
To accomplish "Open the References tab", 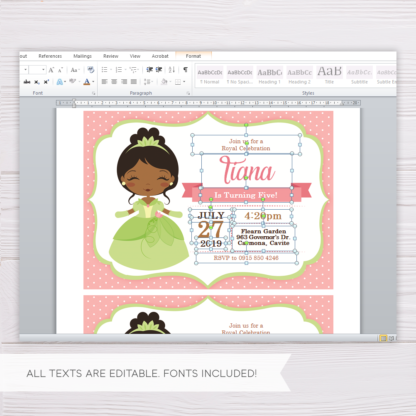I will click(50, 56).
